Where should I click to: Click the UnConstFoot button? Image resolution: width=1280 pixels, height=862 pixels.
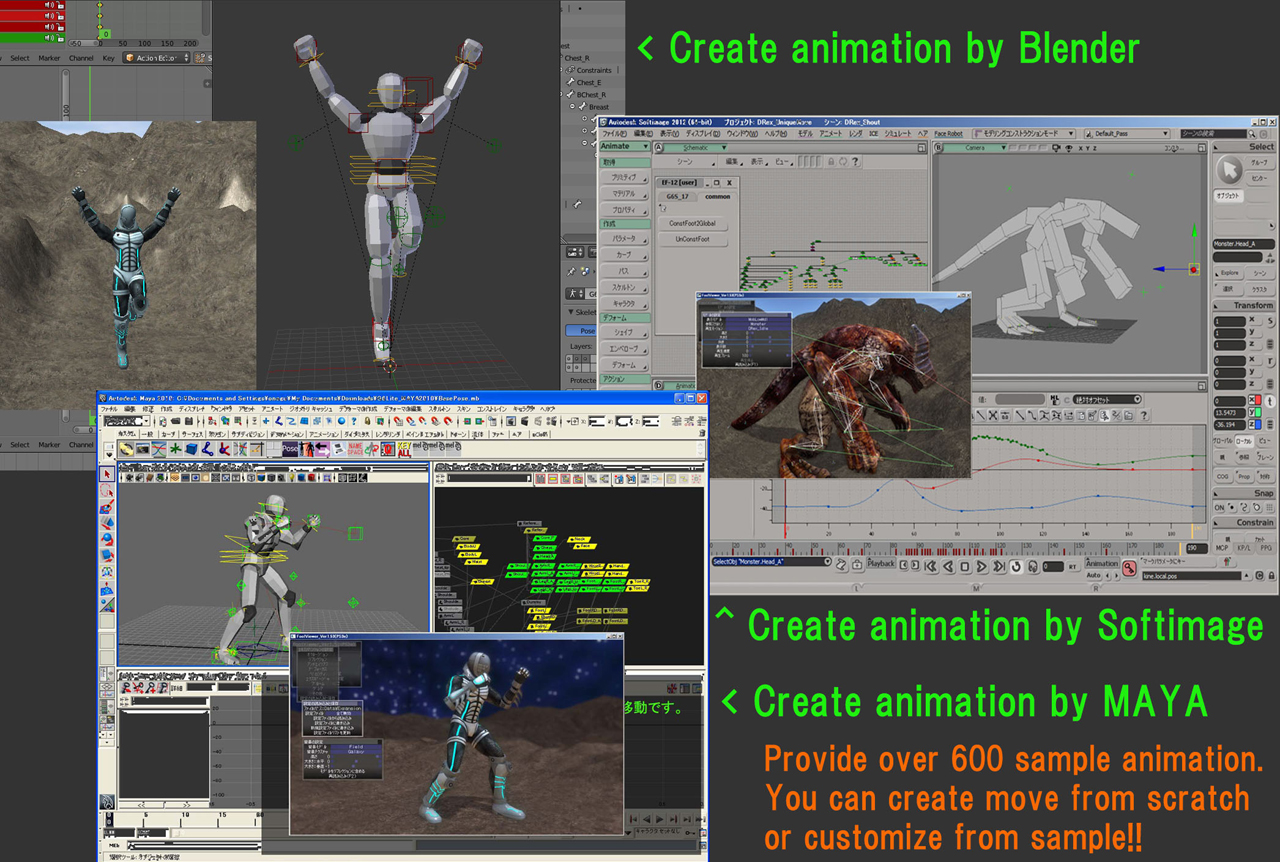[692, 241]
